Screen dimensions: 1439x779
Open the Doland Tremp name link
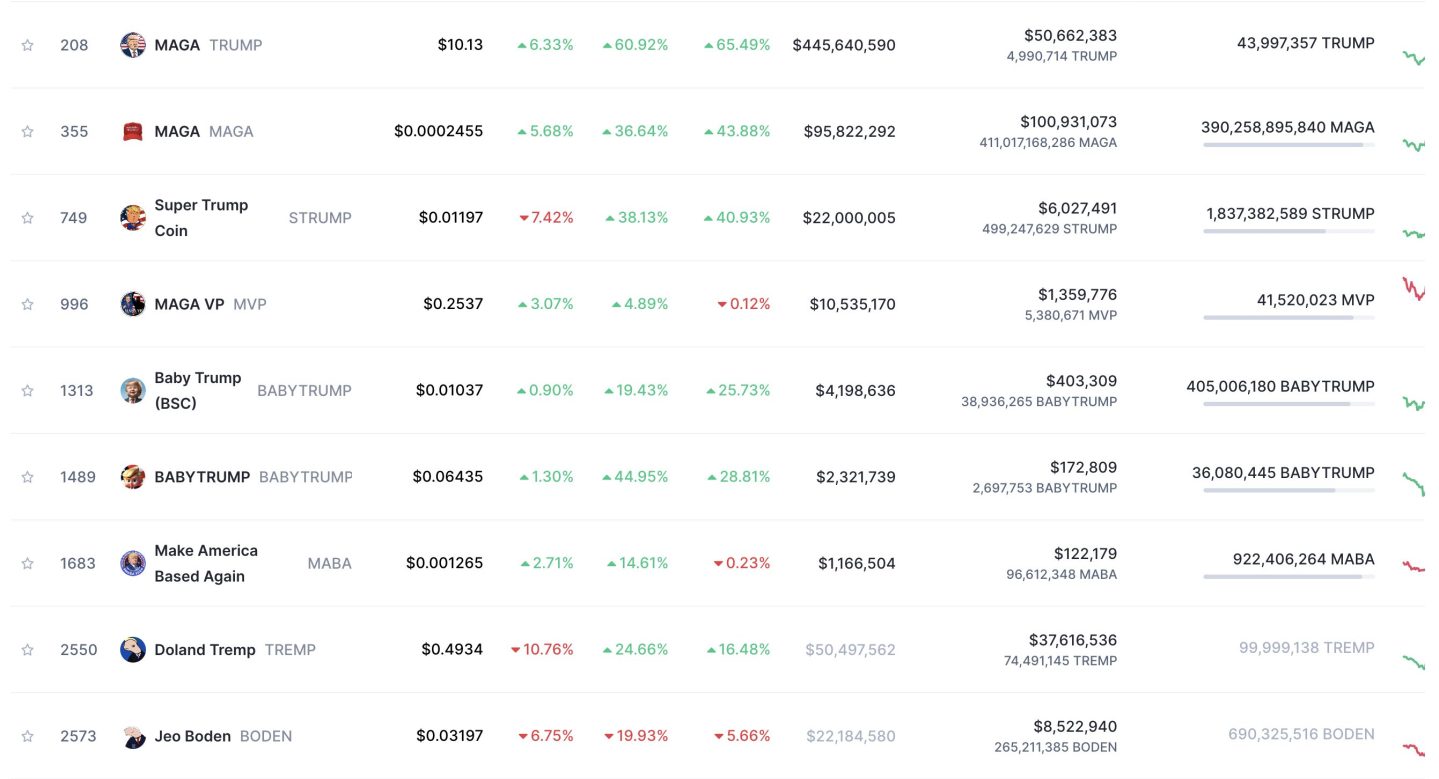[x=205, y=650]
